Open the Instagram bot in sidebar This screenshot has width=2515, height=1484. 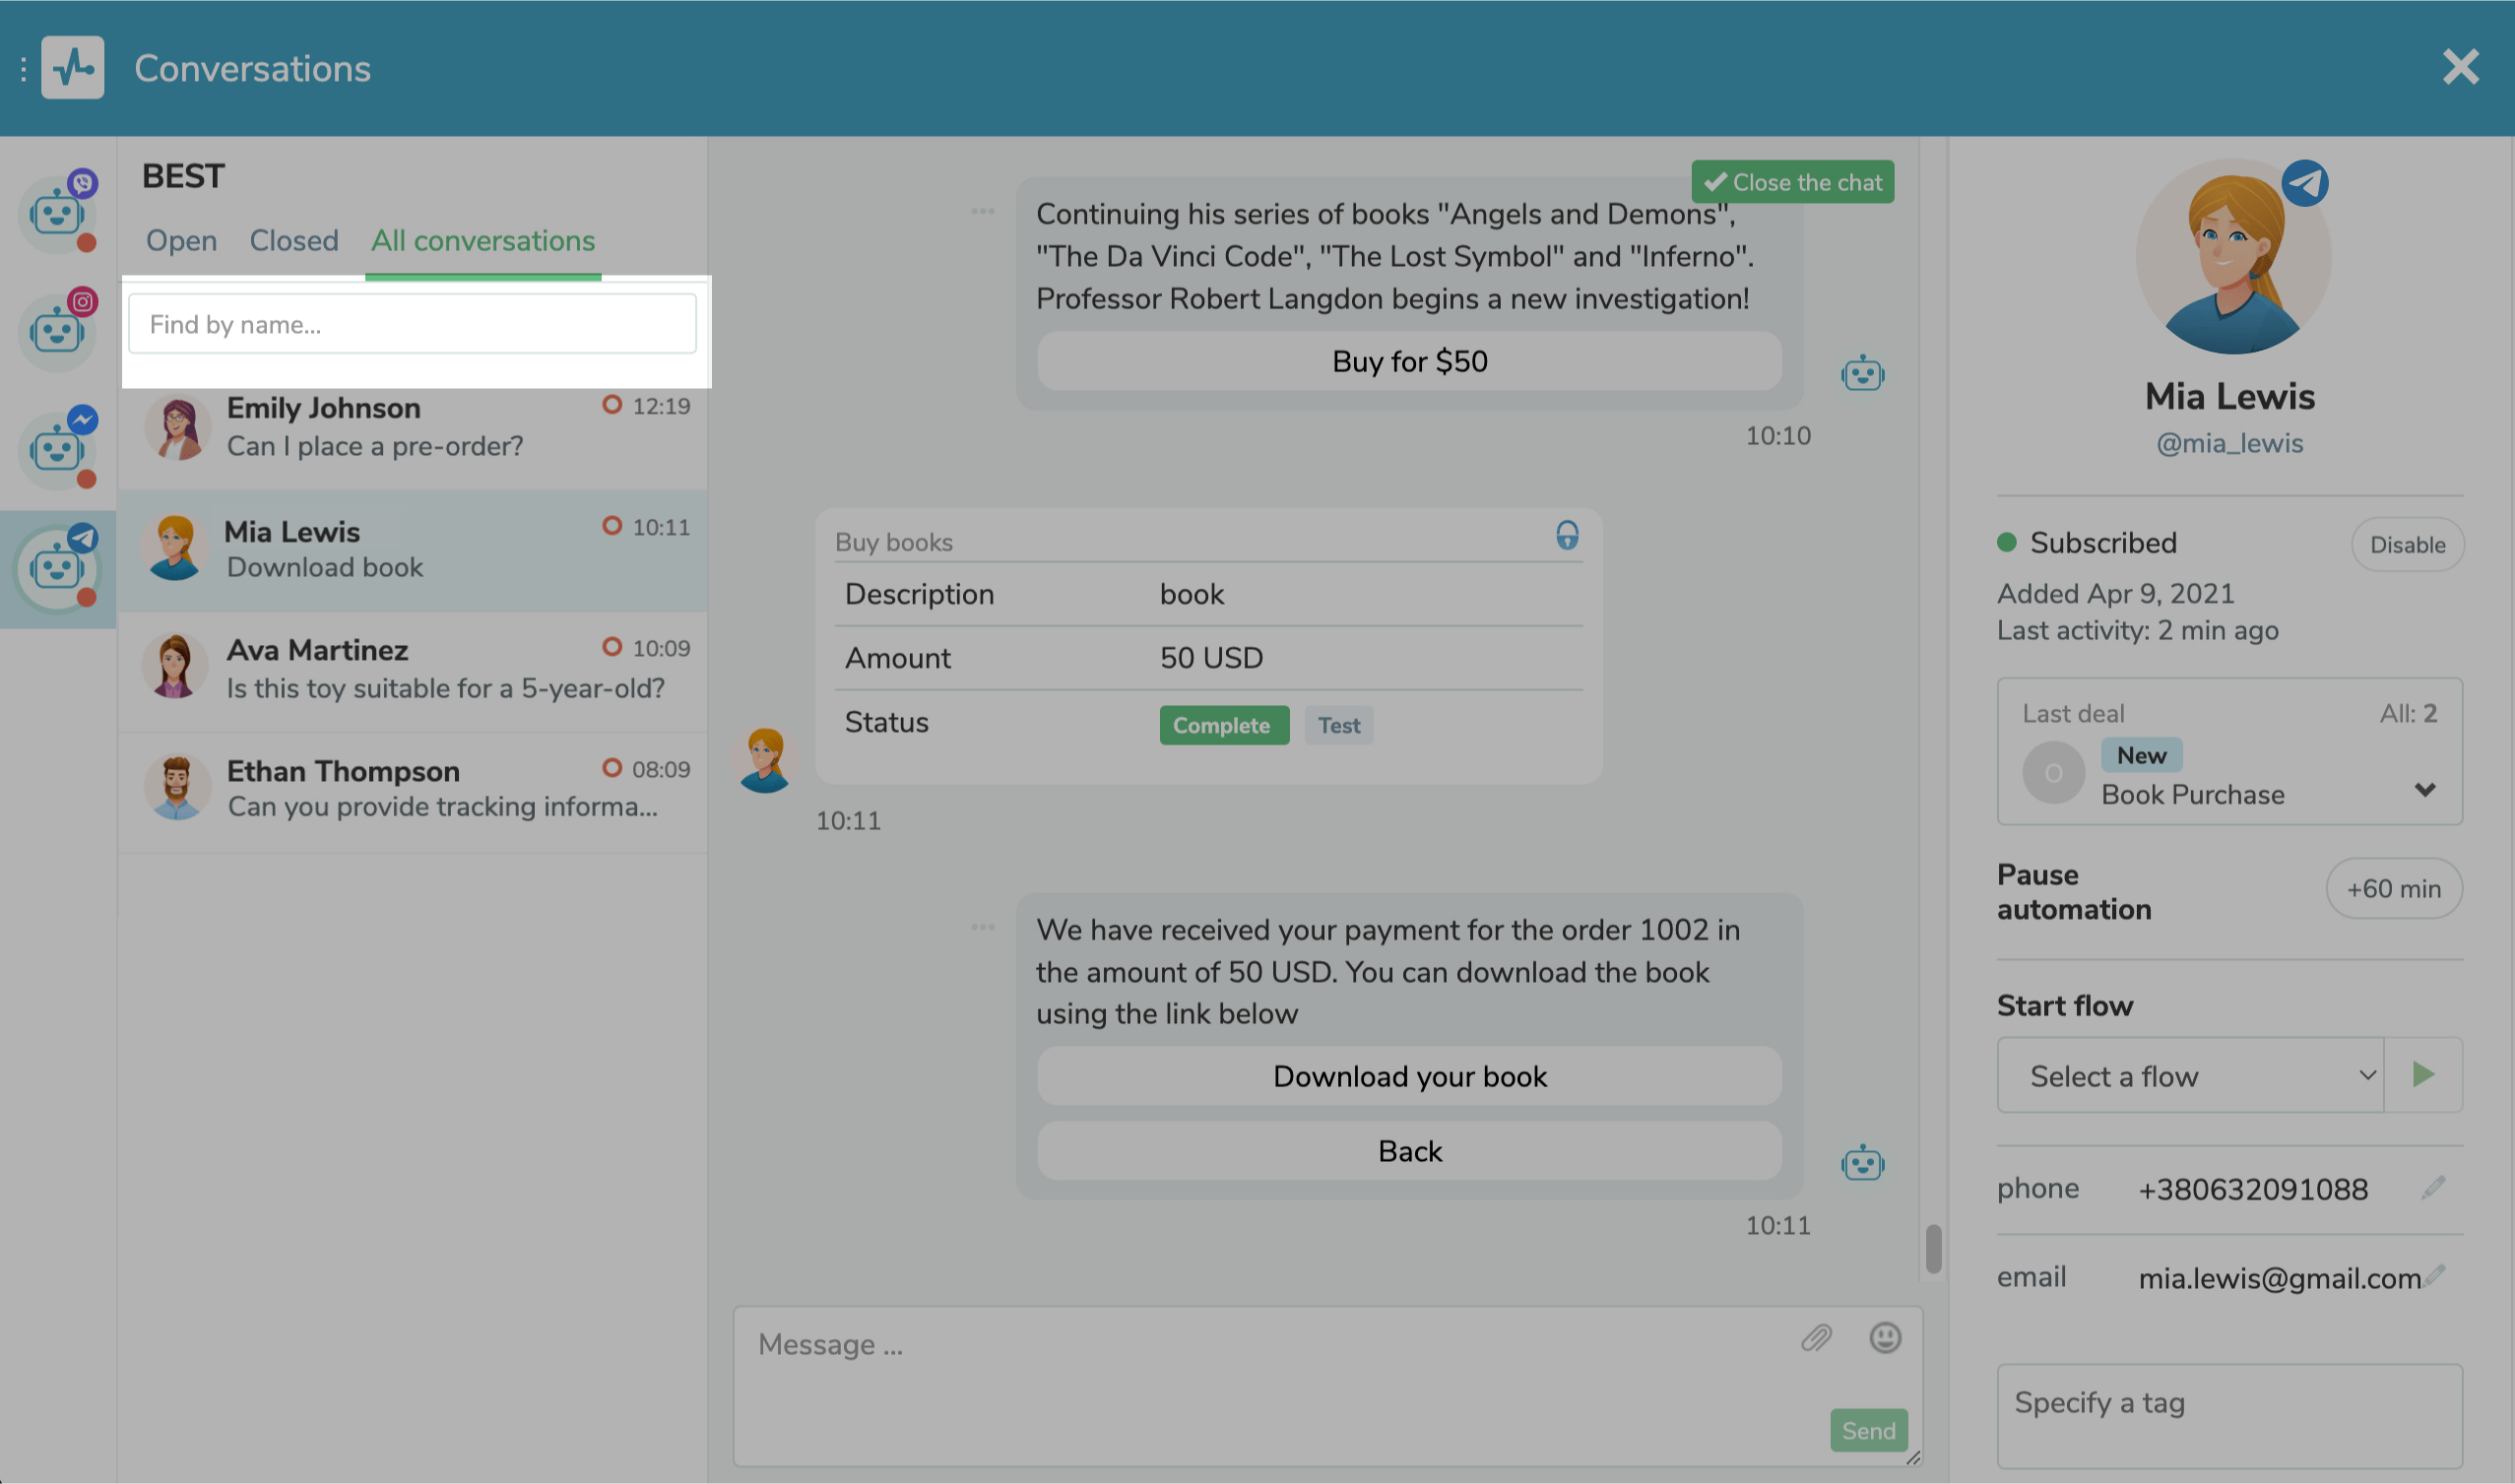57,330
